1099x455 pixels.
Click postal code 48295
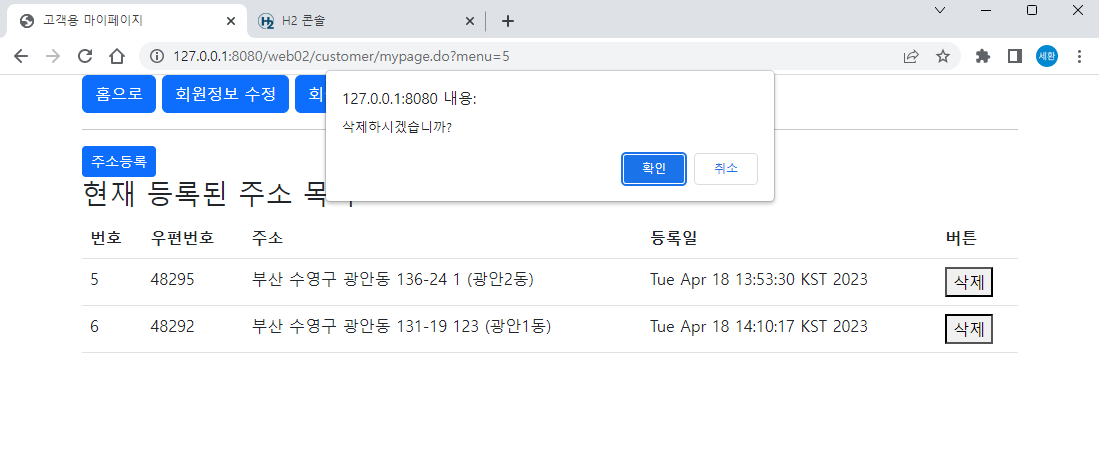point(172,280)
